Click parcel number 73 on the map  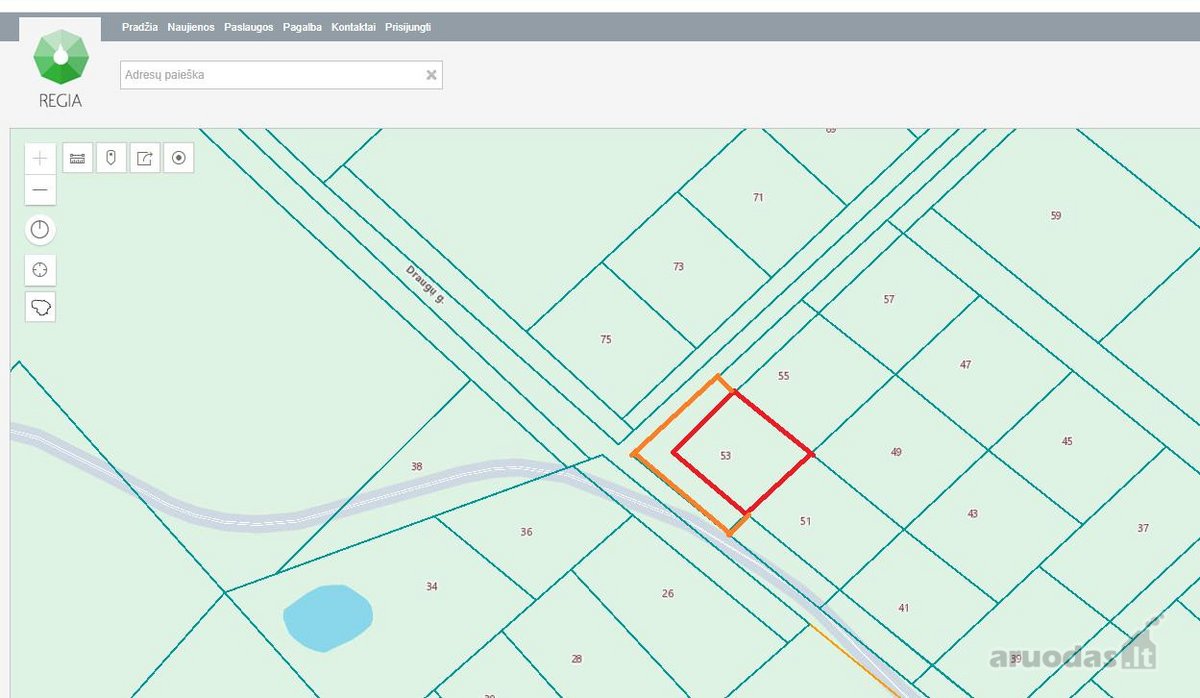pyautogui.click(x=679, y=267)
